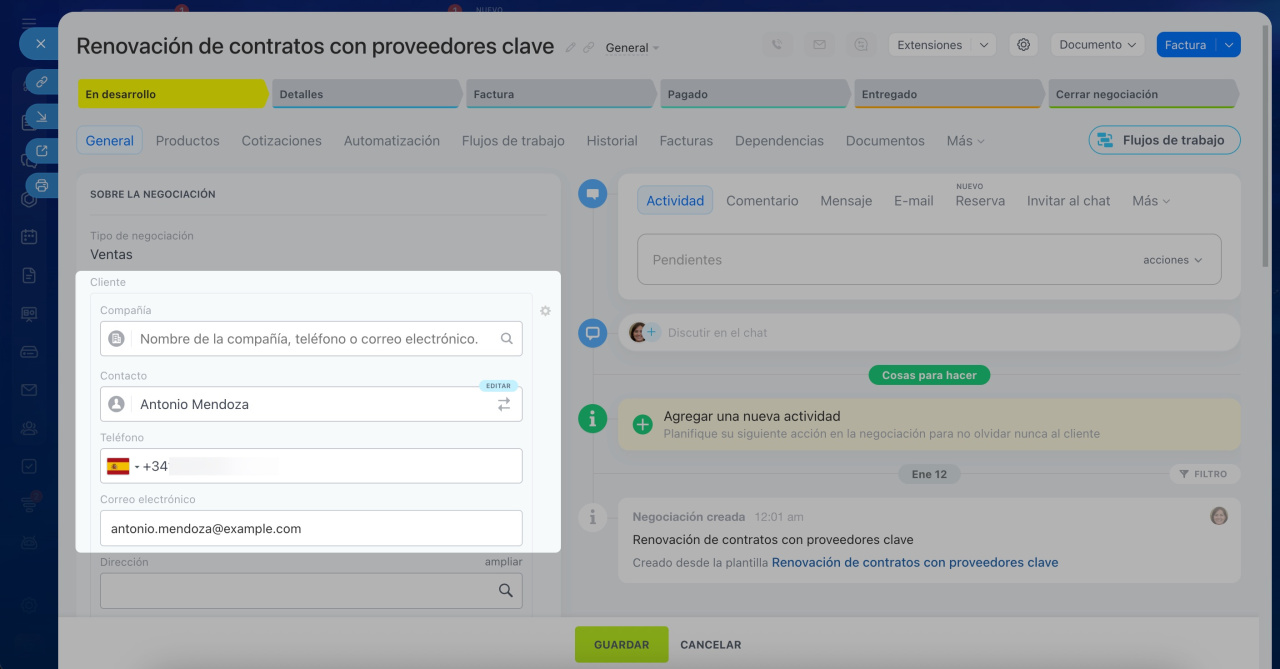Expand the acciones dropdown in Pendientes
The height and width of the screenshot is (669, 1280).
point(1172,260)
